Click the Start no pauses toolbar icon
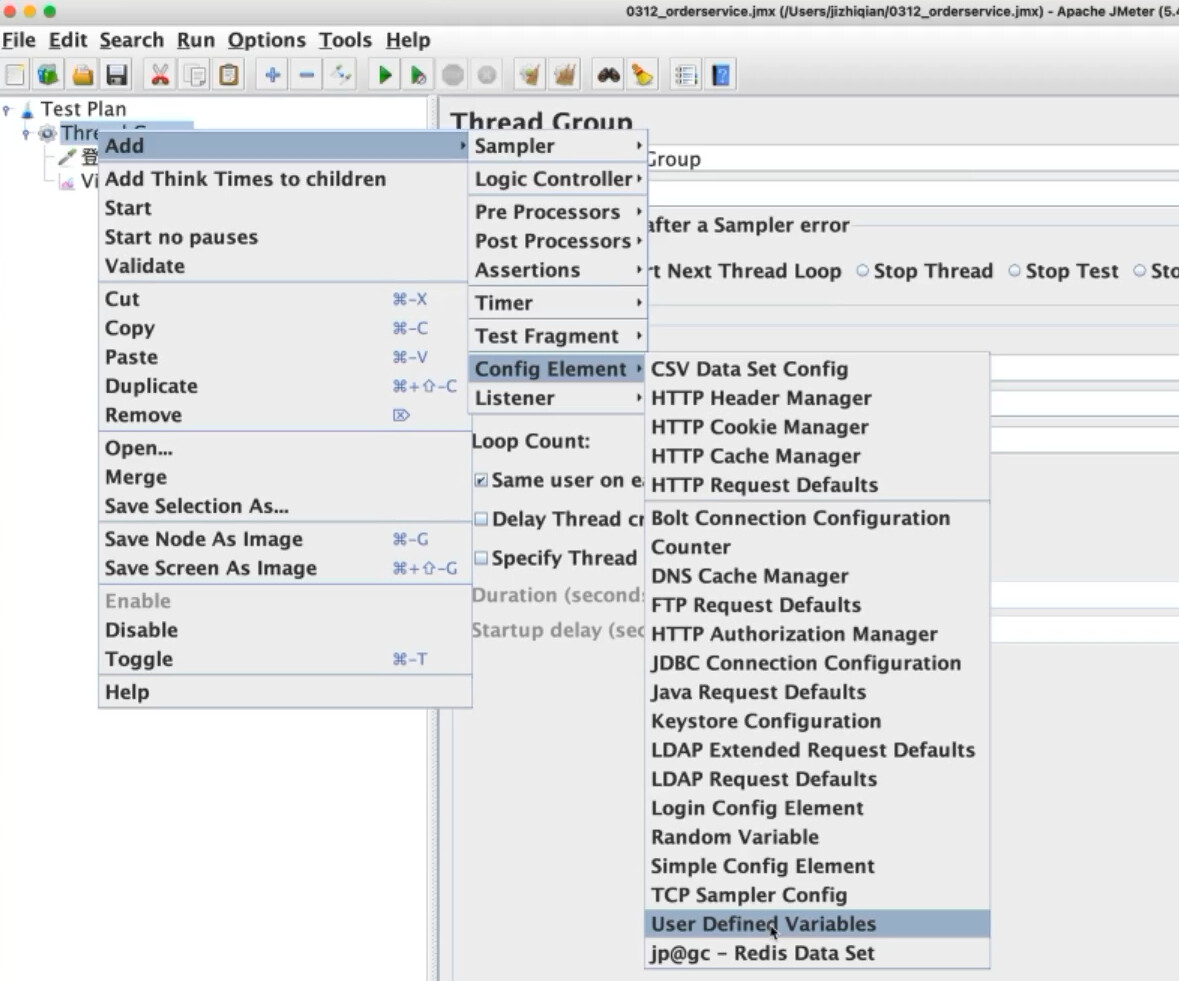1179x981 pixels. [x=418, y=75]
